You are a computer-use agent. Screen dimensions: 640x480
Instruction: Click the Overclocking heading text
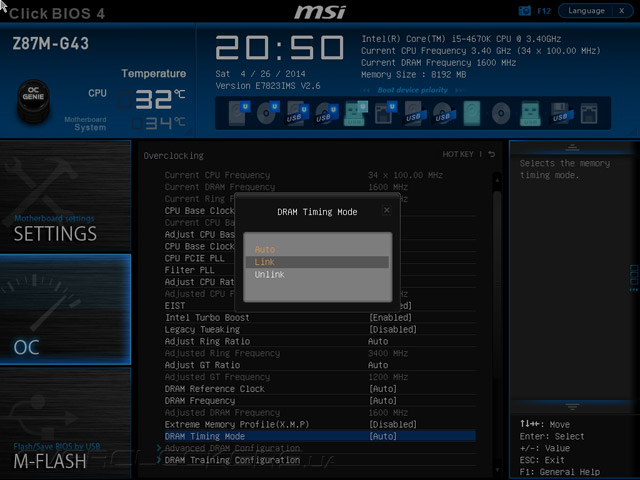(x=173, y=156)
